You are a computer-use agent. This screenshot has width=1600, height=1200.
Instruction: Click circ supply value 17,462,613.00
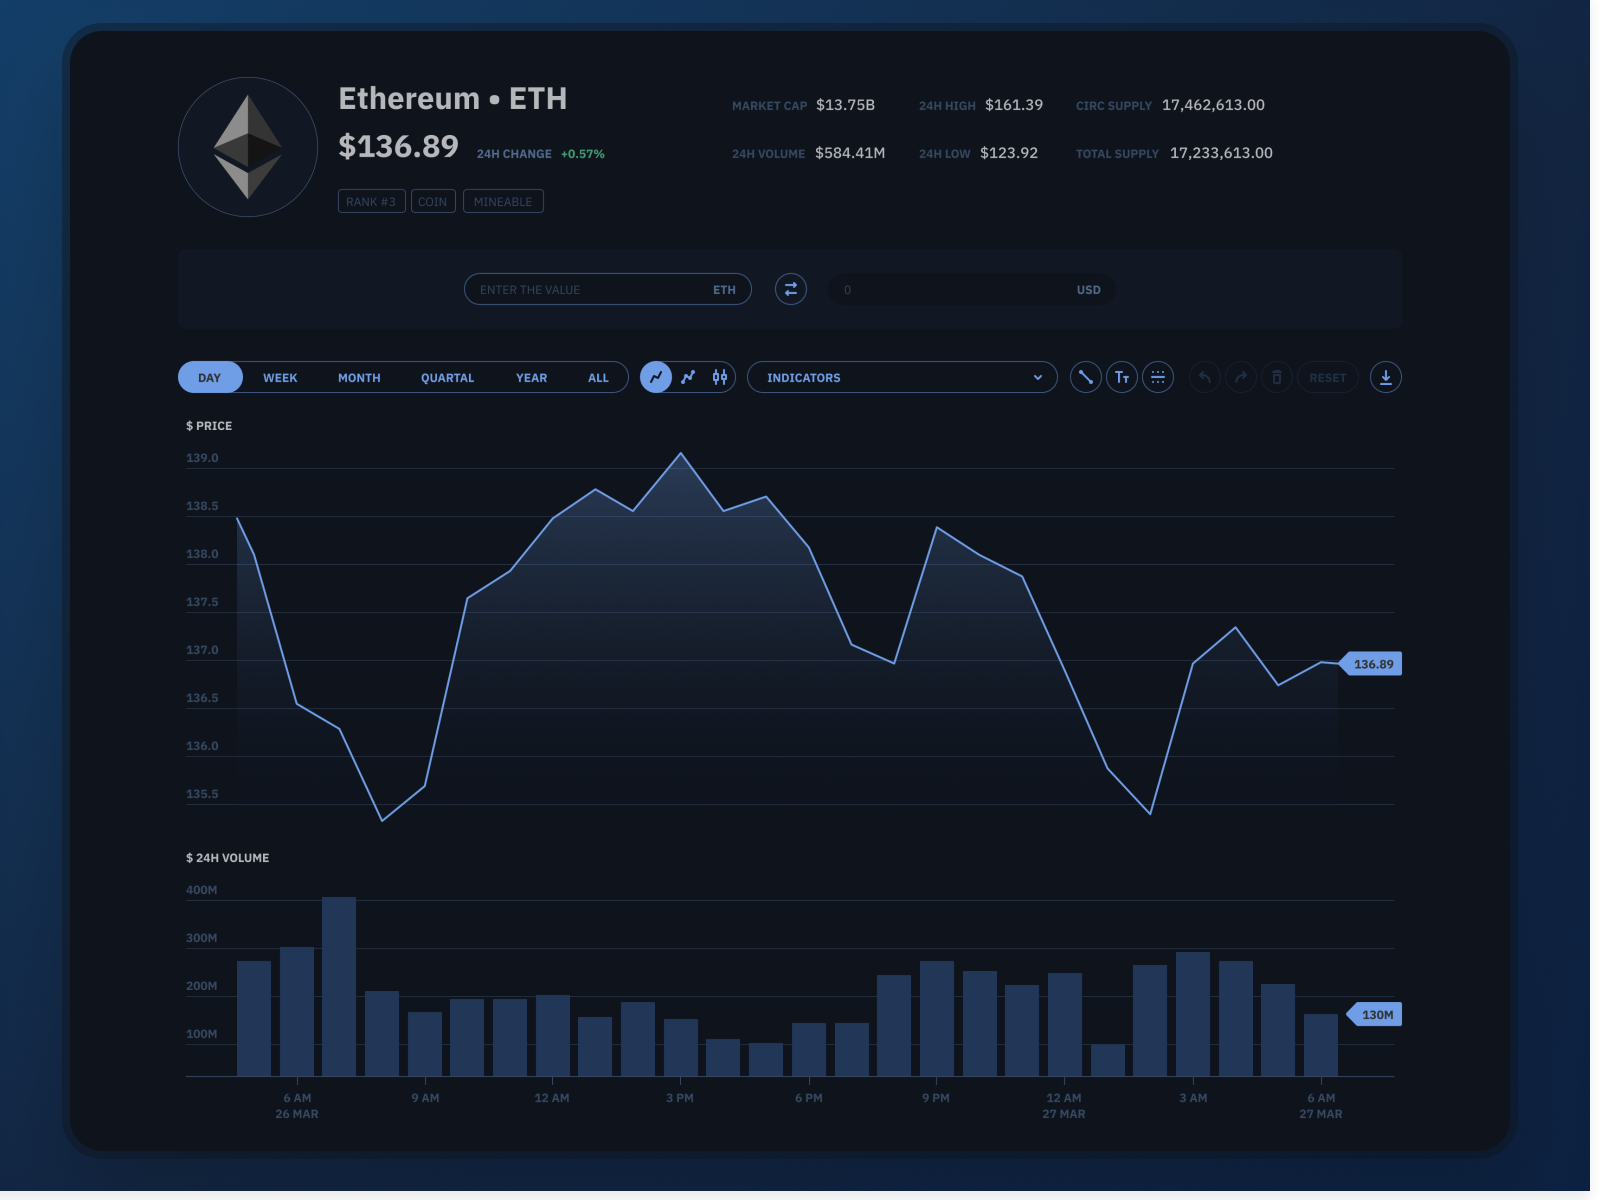coord(1213,105)
